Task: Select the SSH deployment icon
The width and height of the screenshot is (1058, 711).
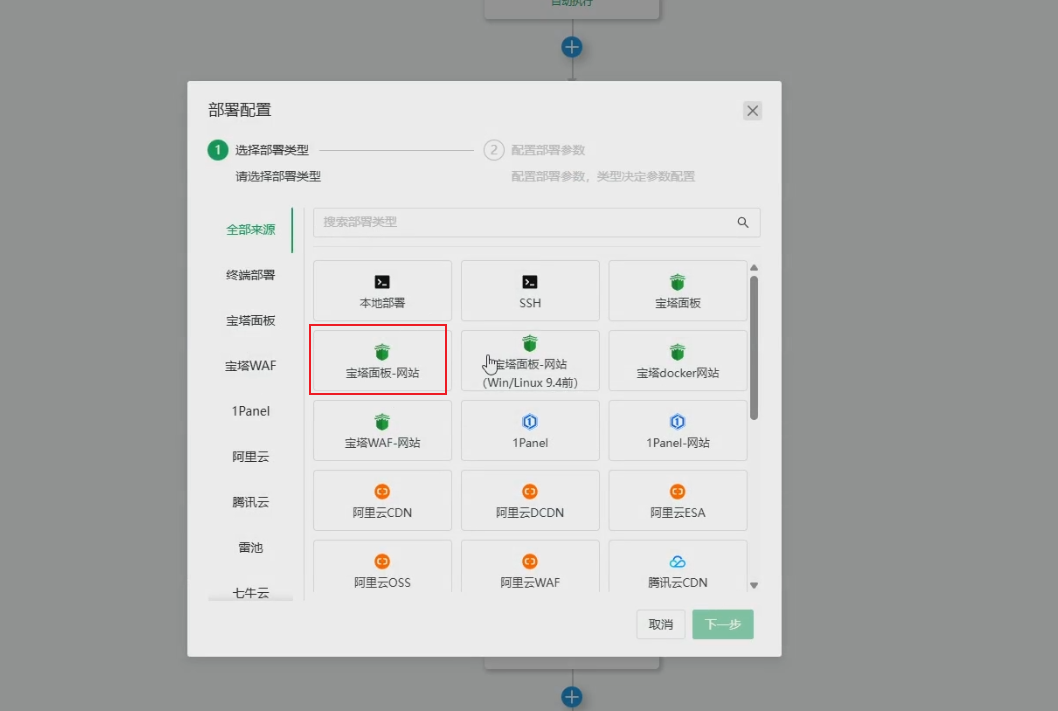Action: [529, 290]
